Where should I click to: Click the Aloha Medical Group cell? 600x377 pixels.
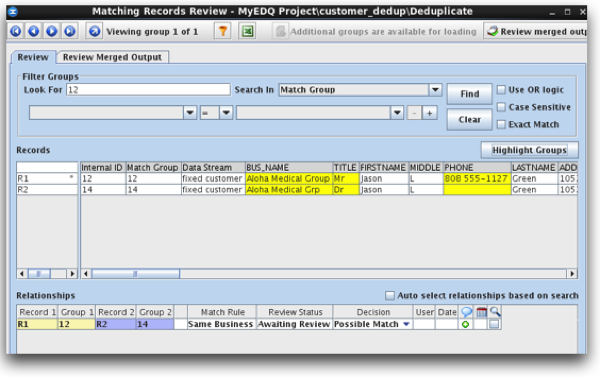pos(289,178)
